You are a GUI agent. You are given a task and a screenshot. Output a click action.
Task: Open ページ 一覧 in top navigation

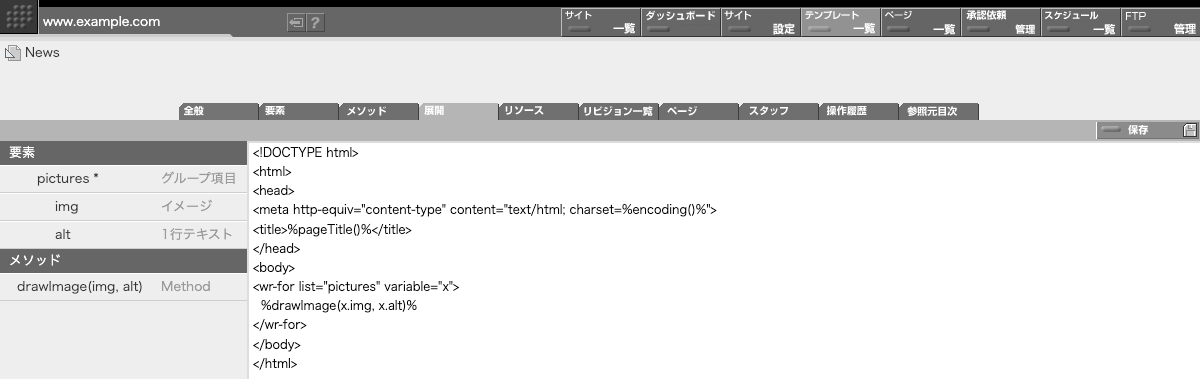point(920,22)
